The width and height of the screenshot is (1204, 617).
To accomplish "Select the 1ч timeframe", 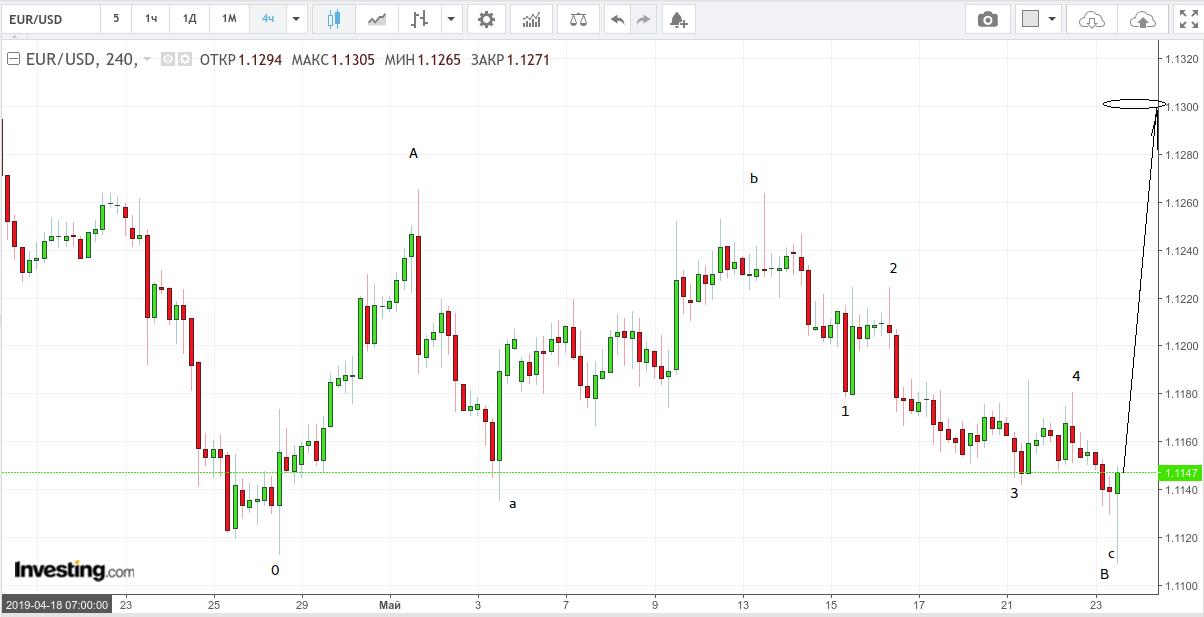I will [x=150, y=19].
